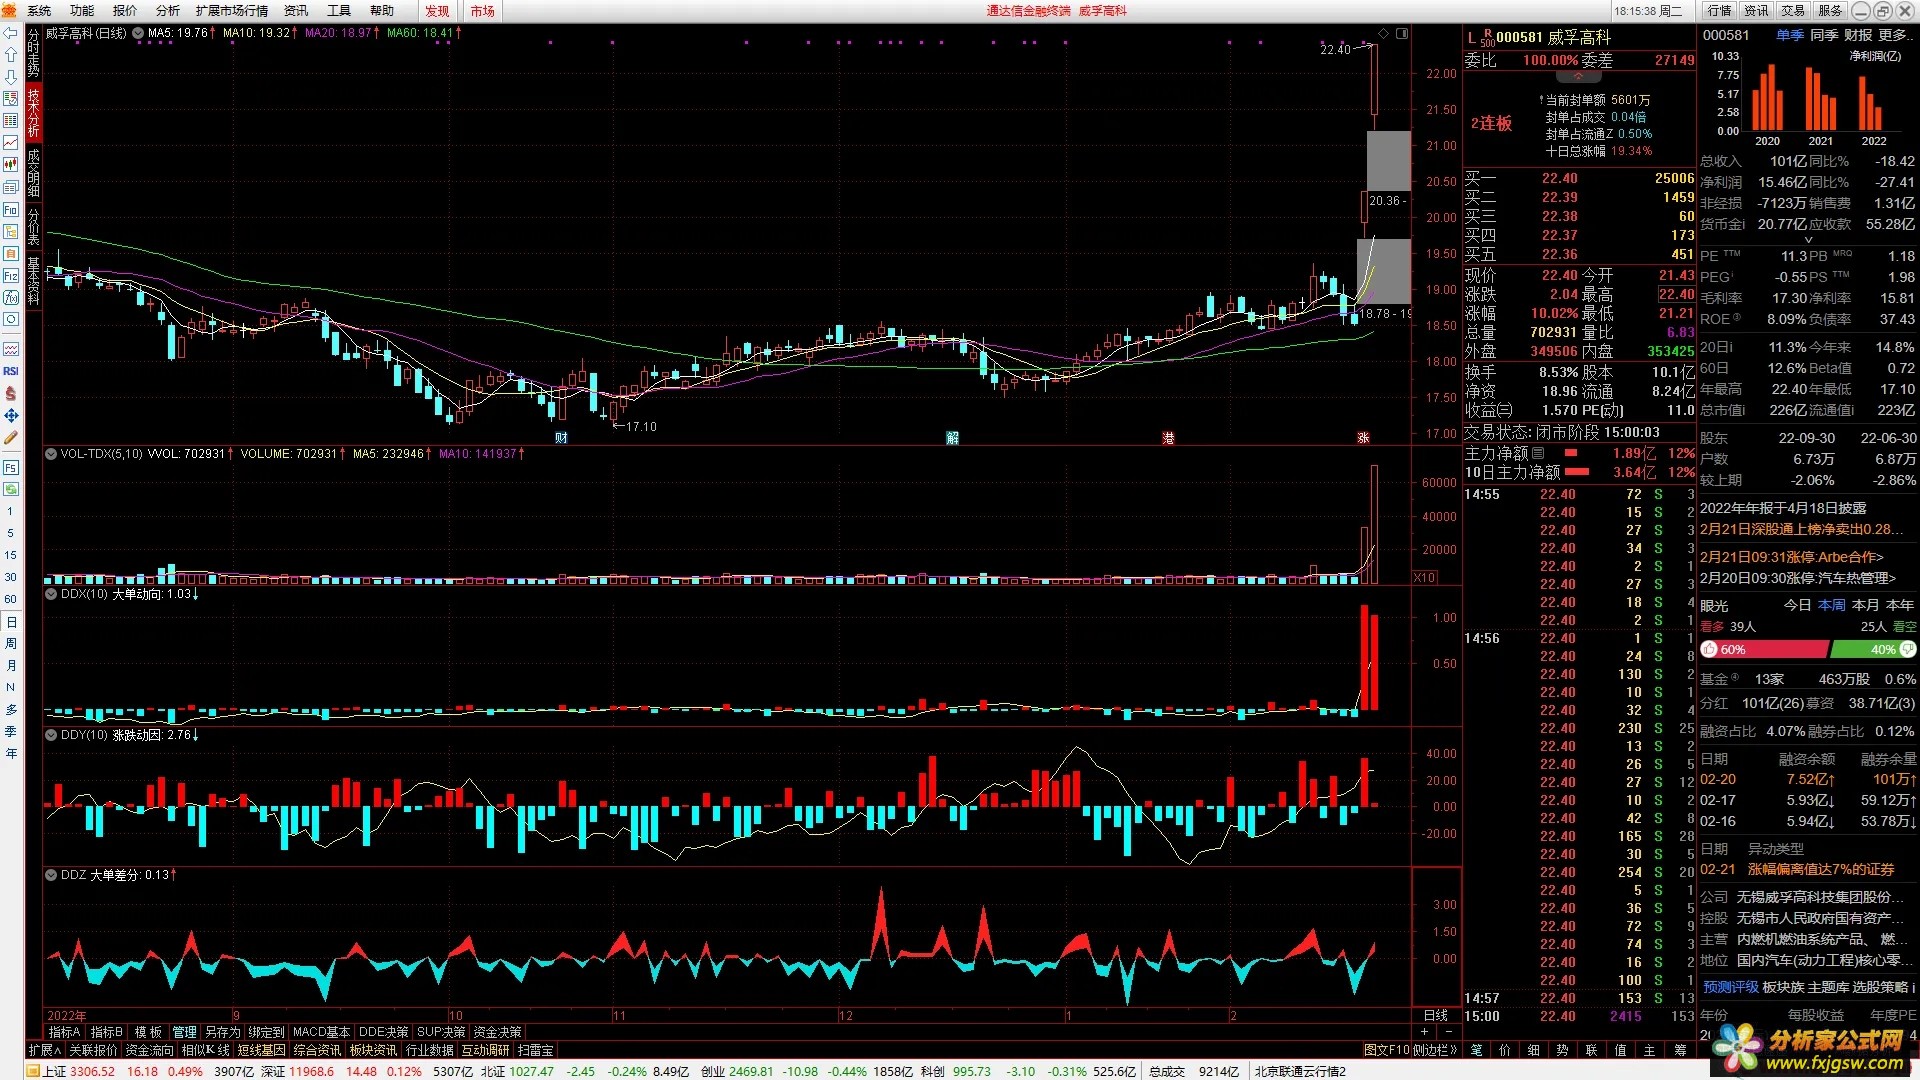Select the 周 weekly period option
This screenshot has height=1080, width=1920.
click(x=11, y=643)
